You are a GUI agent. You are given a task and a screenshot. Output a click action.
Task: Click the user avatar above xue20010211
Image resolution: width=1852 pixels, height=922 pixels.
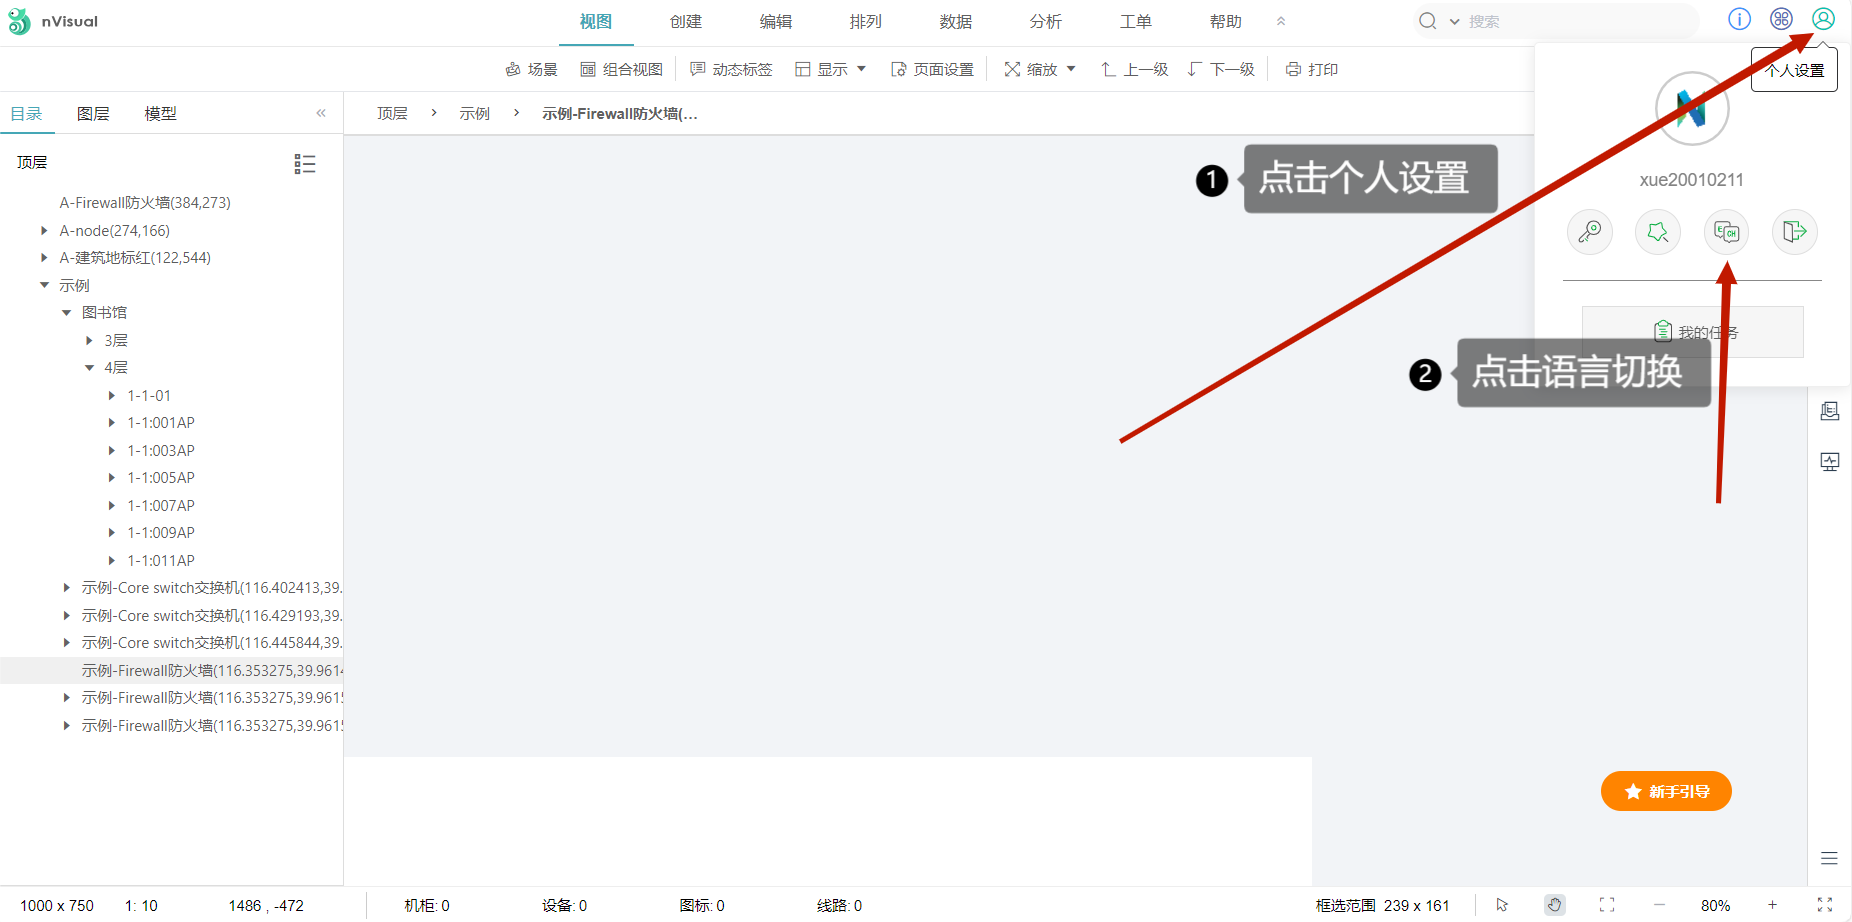coord(1692,109)
